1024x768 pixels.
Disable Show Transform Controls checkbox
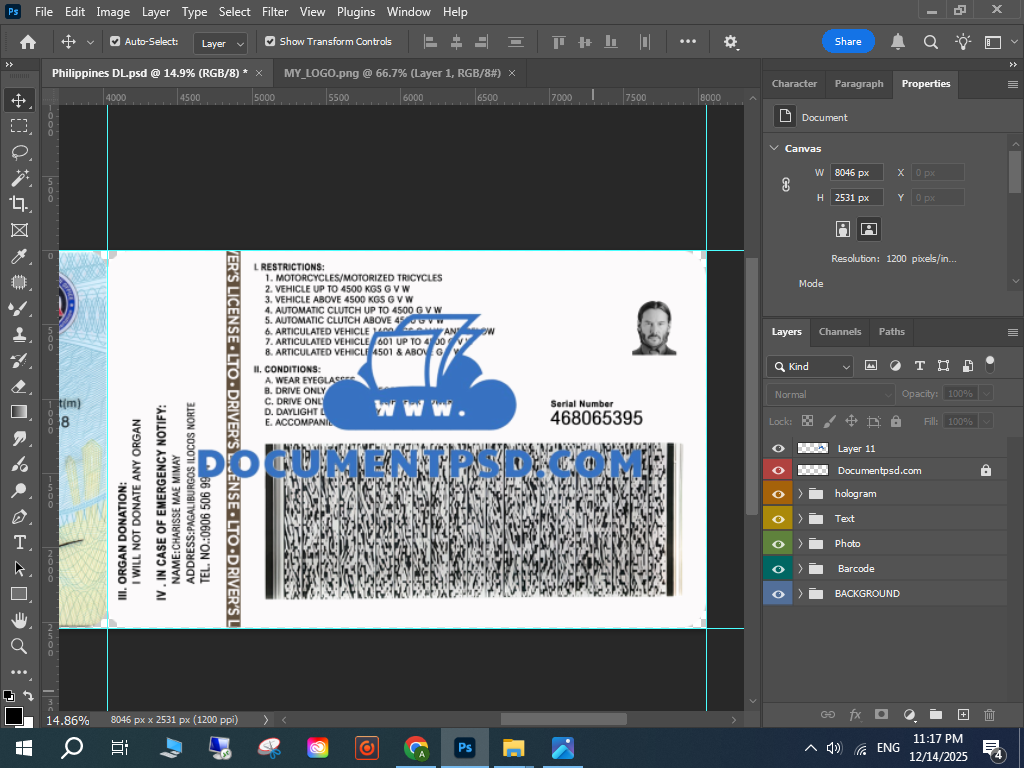tap(270, 42)
